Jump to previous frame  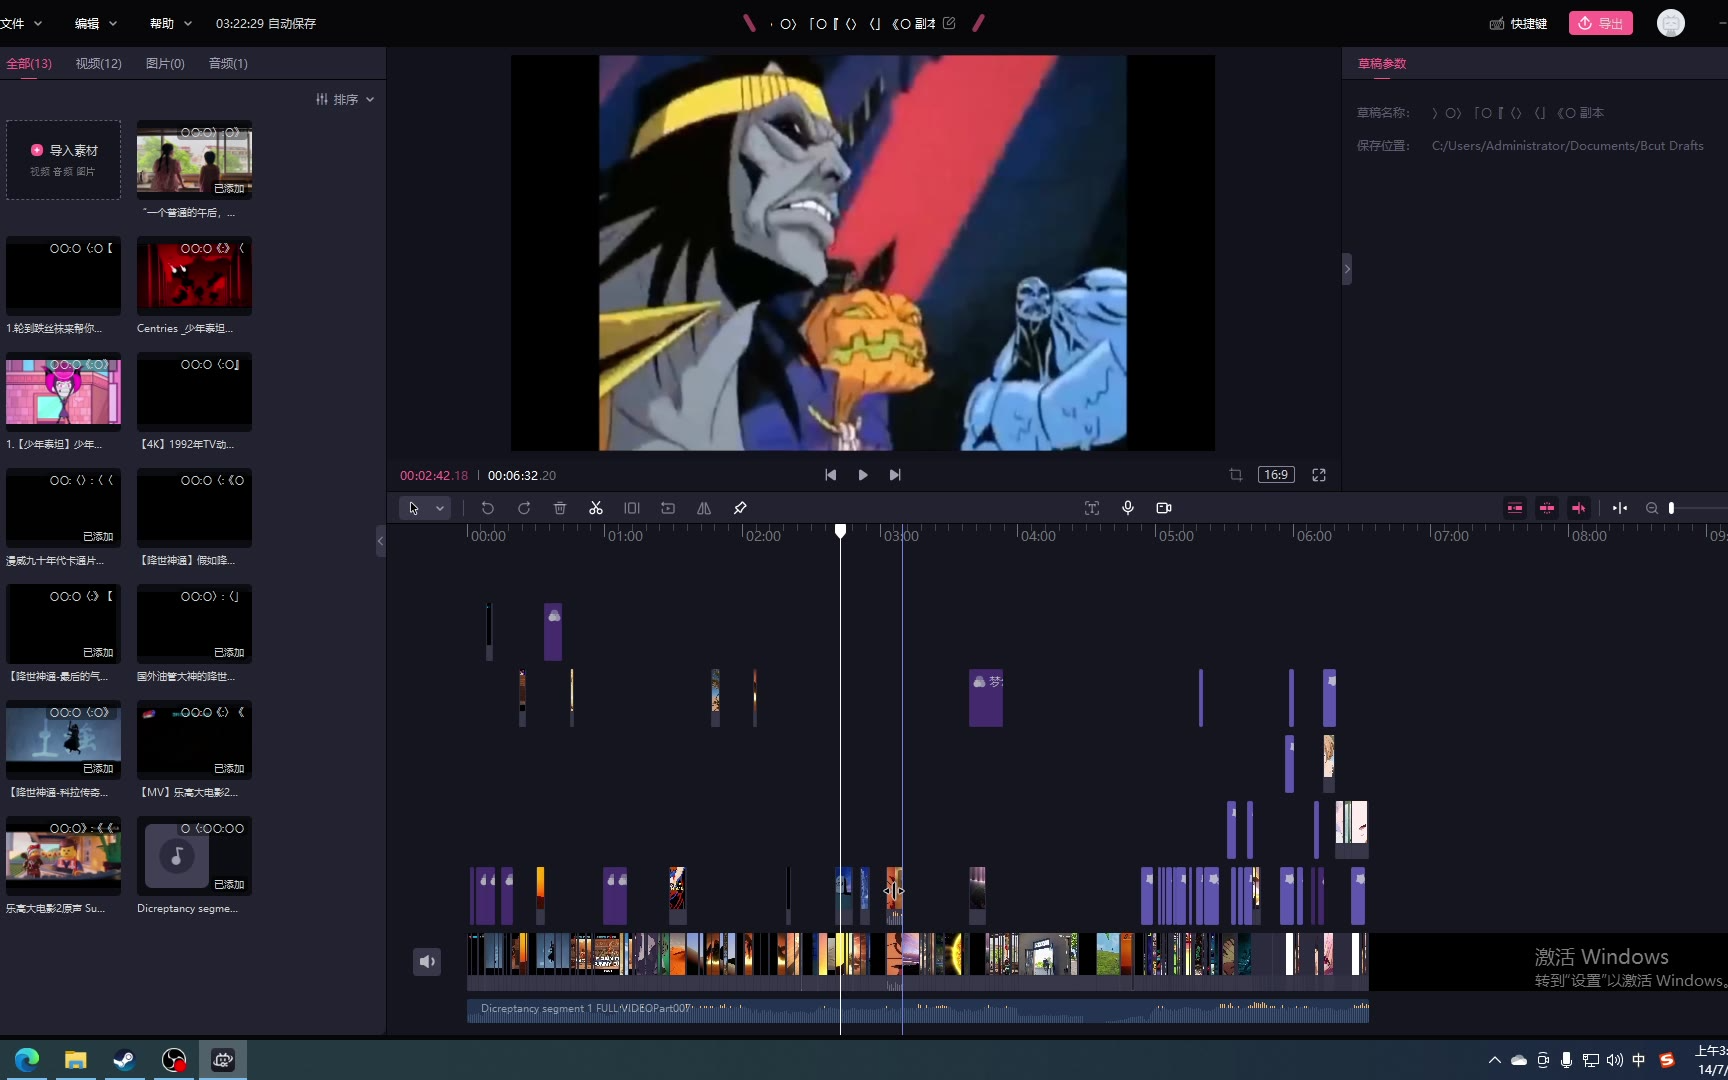tap(830, 475)
